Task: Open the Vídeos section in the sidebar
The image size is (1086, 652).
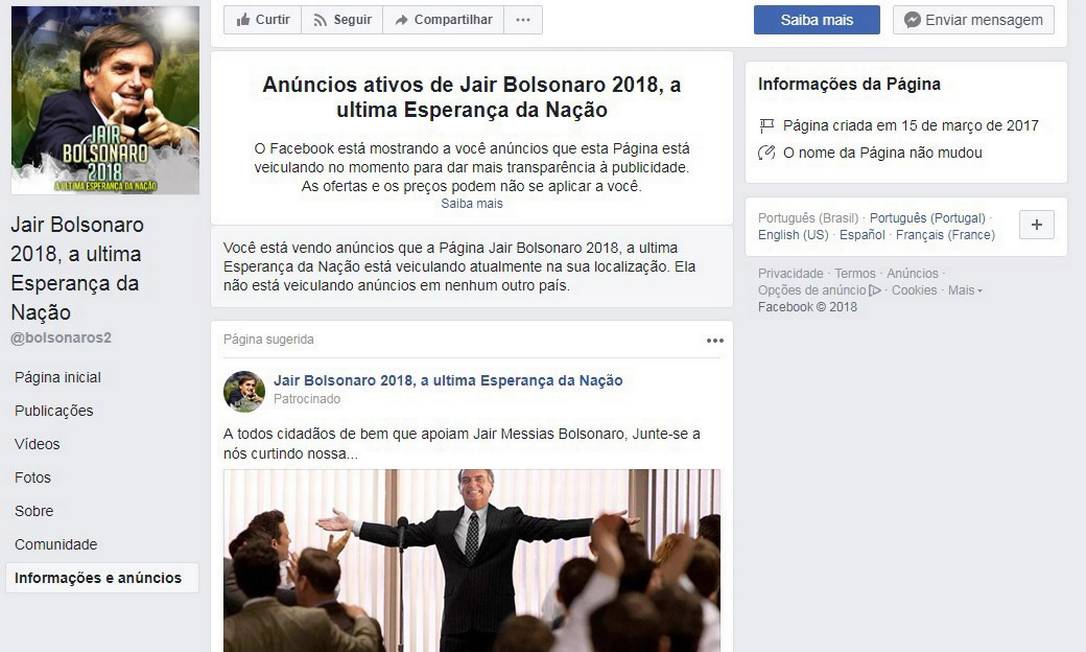Action: [37, 444]
